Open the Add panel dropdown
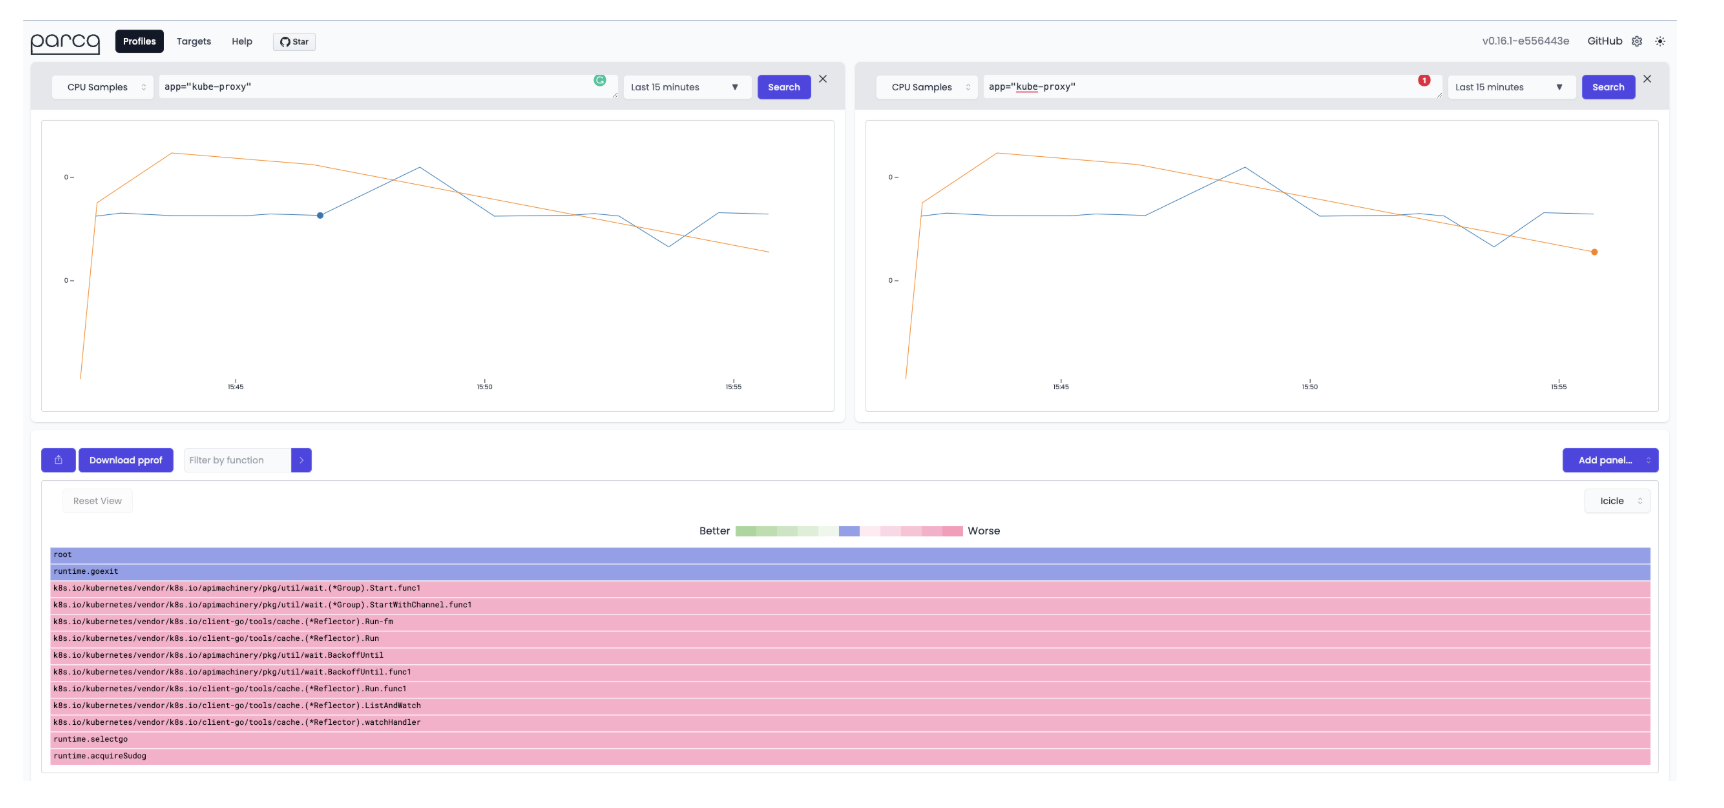The height and width of the screenshot is (808, 1724). click(1610, 460)
